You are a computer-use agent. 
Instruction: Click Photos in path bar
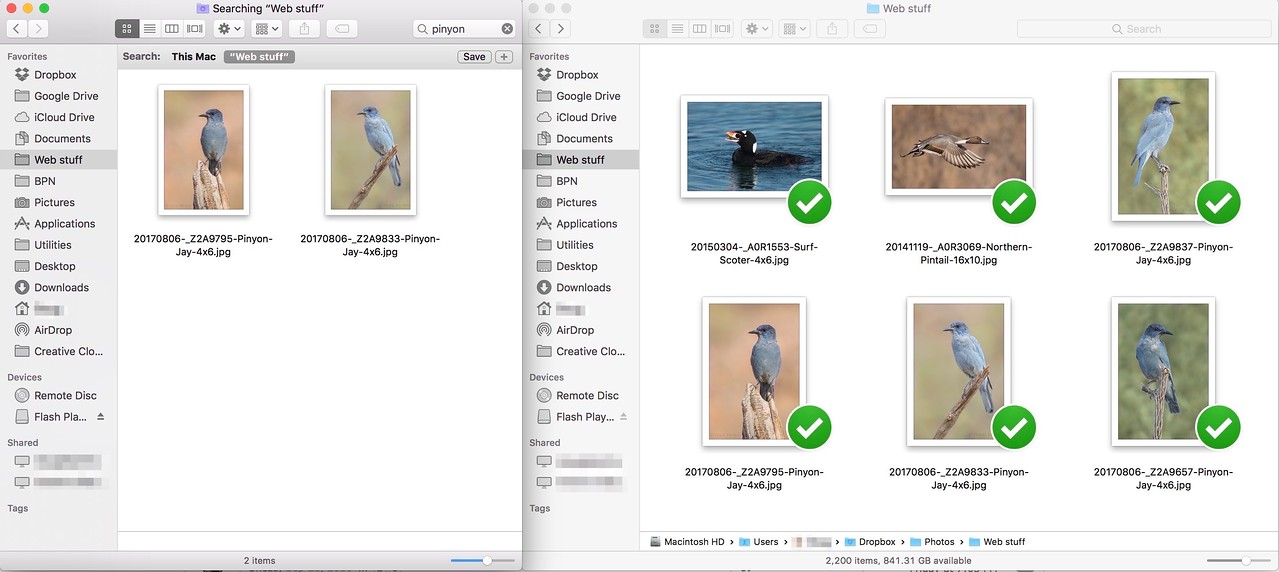pyautogui.click(x=932, y=542)
